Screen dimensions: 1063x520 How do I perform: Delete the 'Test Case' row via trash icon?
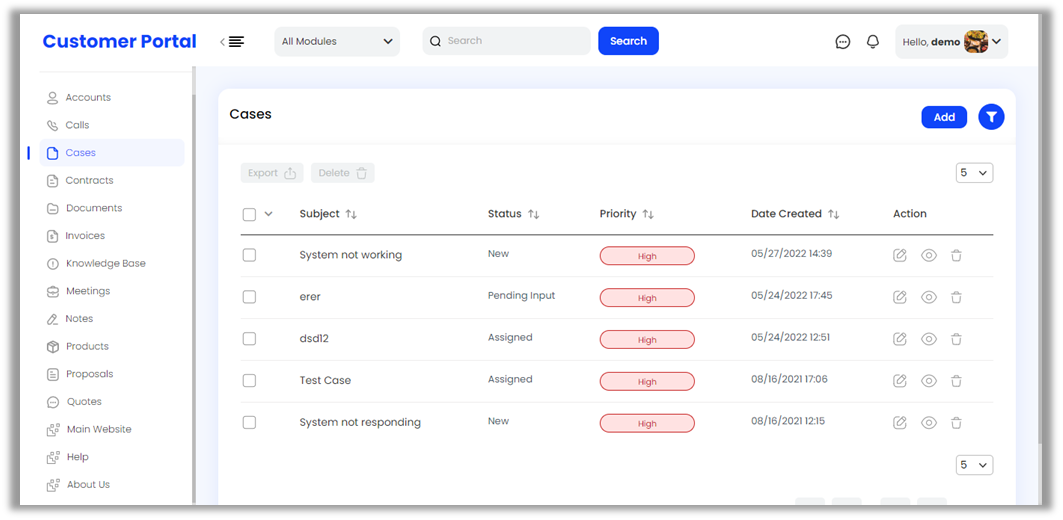coord(956,381)
